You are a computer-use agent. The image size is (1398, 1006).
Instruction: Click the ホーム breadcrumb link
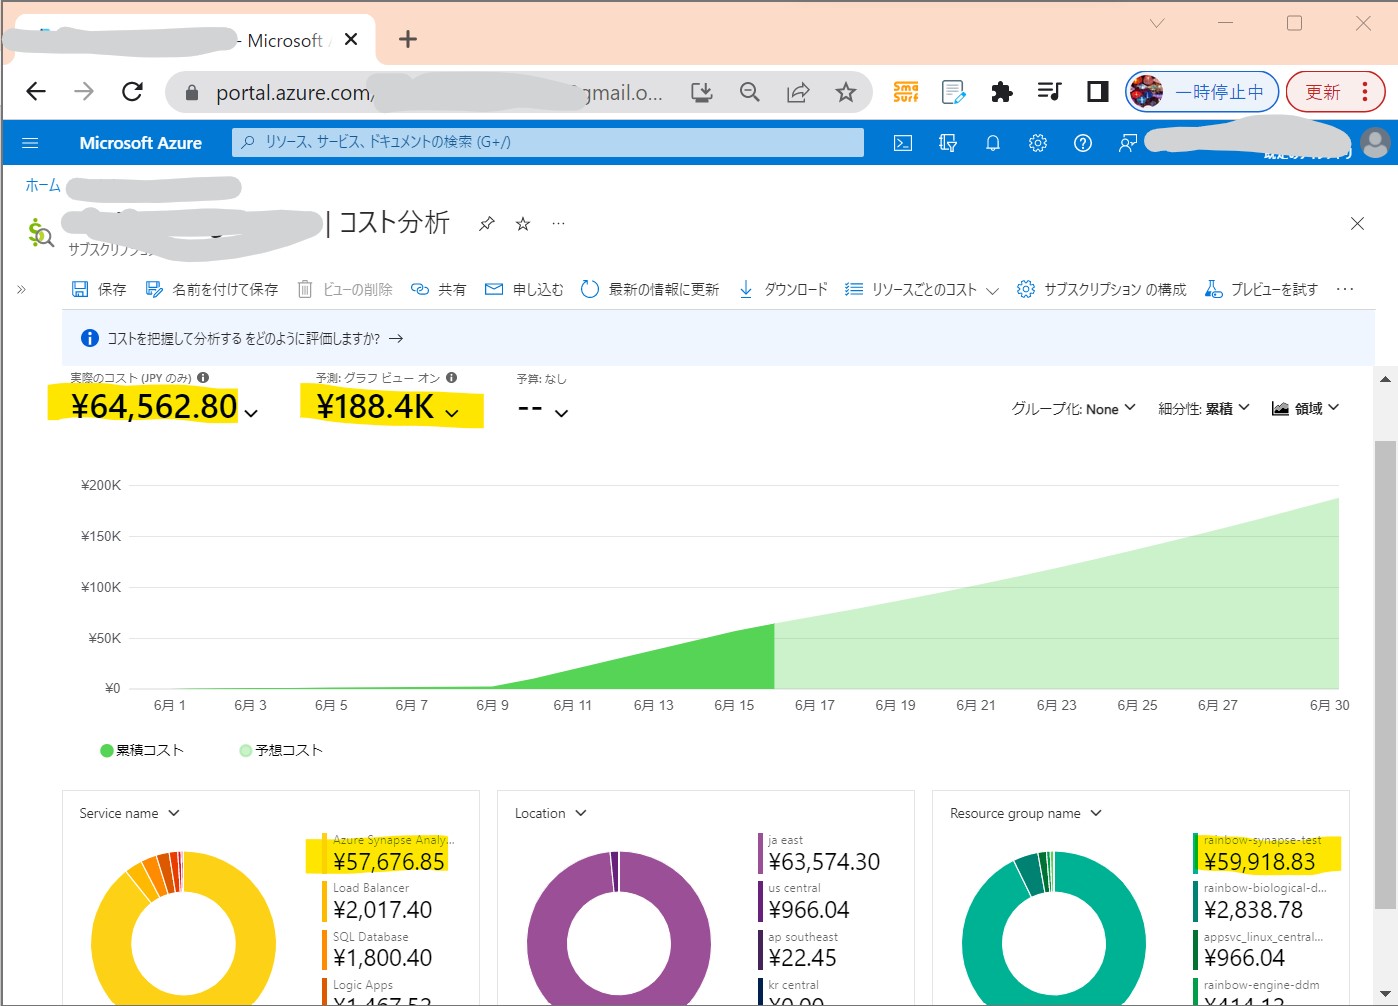point(43,186)
